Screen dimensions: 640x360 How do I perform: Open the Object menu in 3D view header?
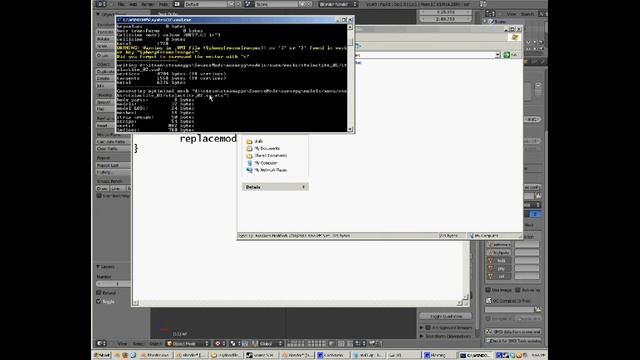[156, 344]
